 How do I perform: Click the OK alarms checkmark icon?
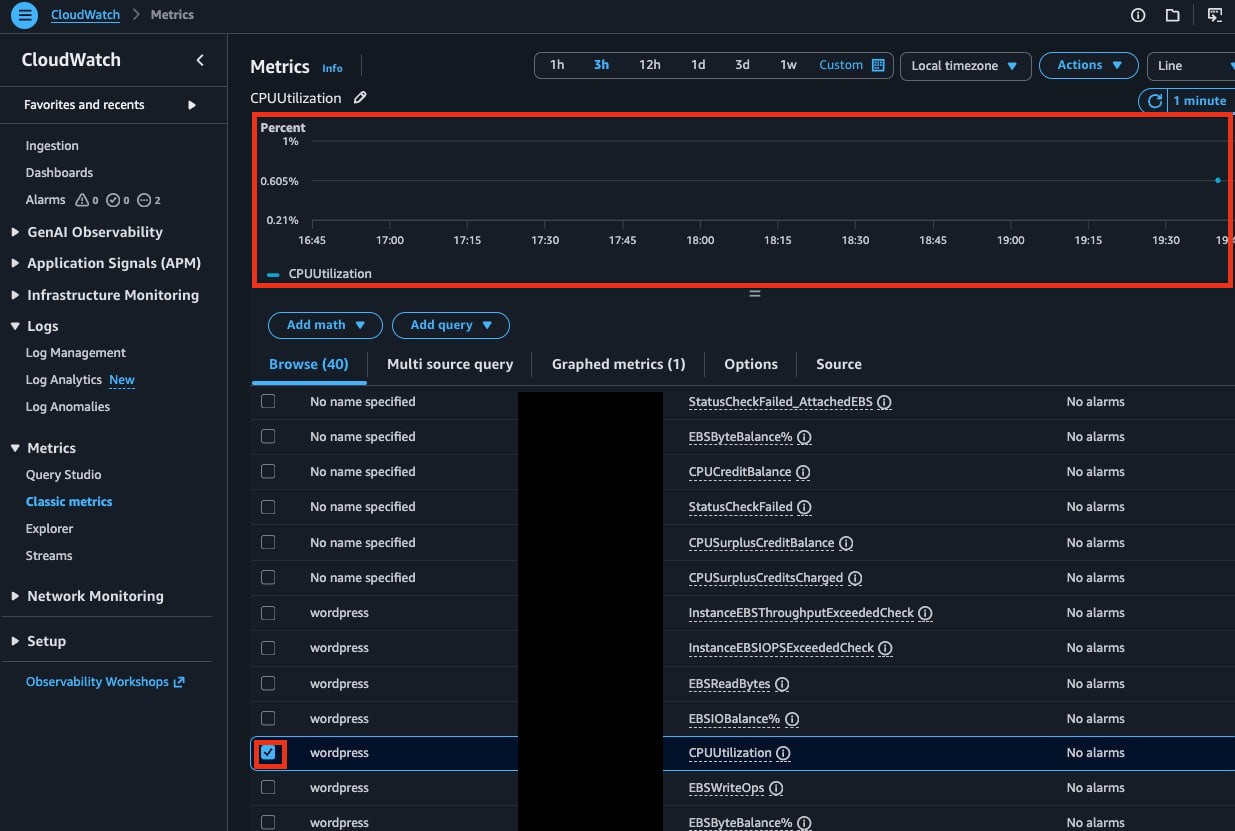tap(113, 200)
